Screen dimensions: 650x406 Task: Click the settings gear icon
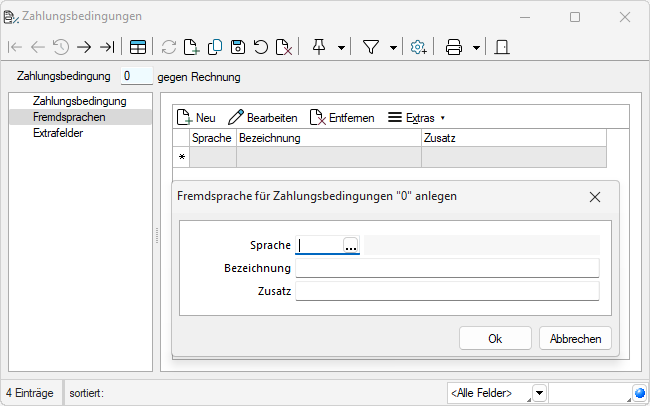(418, 47)
